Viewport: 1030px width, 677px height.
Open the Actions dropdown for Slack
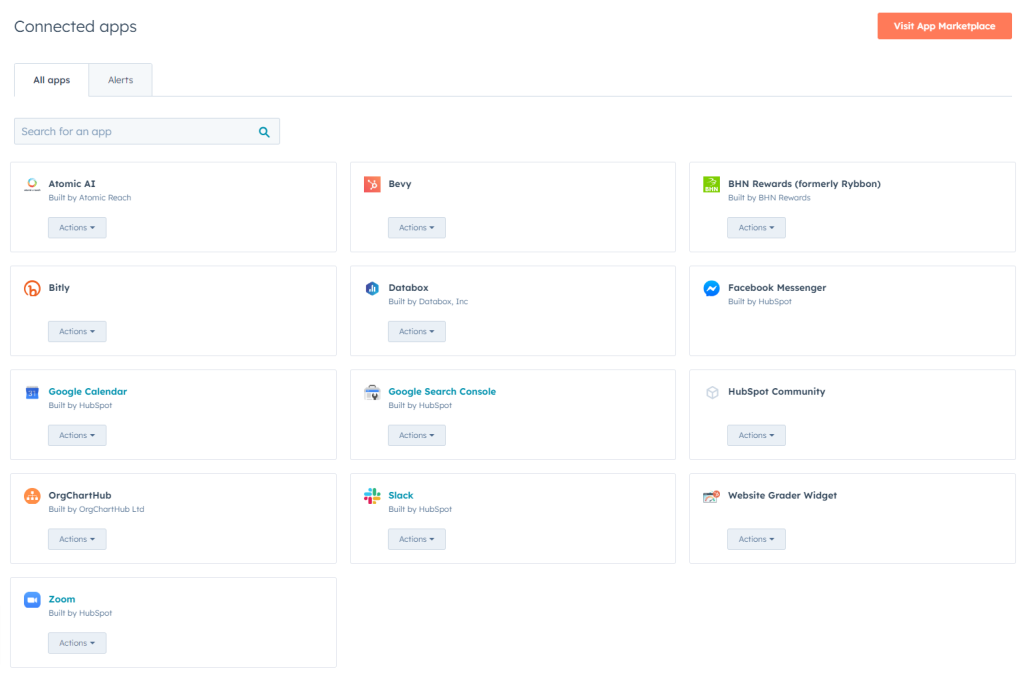click(x=416, y=539)
